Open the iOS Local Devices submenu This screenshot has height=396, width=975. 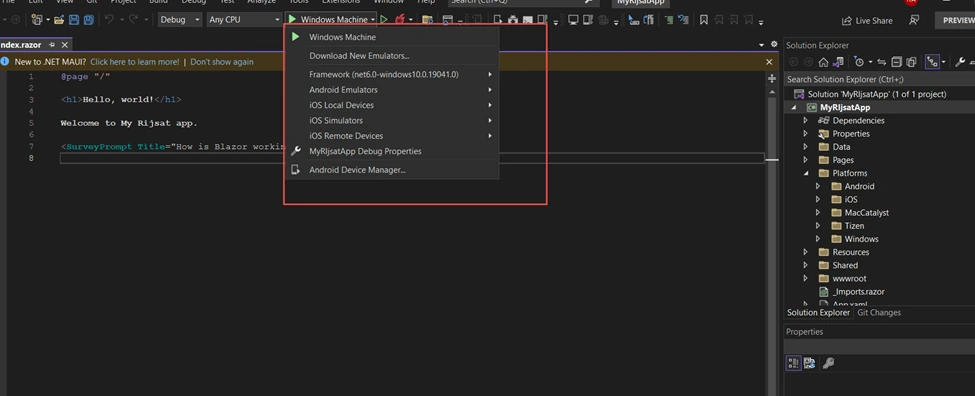click(392, 105)
